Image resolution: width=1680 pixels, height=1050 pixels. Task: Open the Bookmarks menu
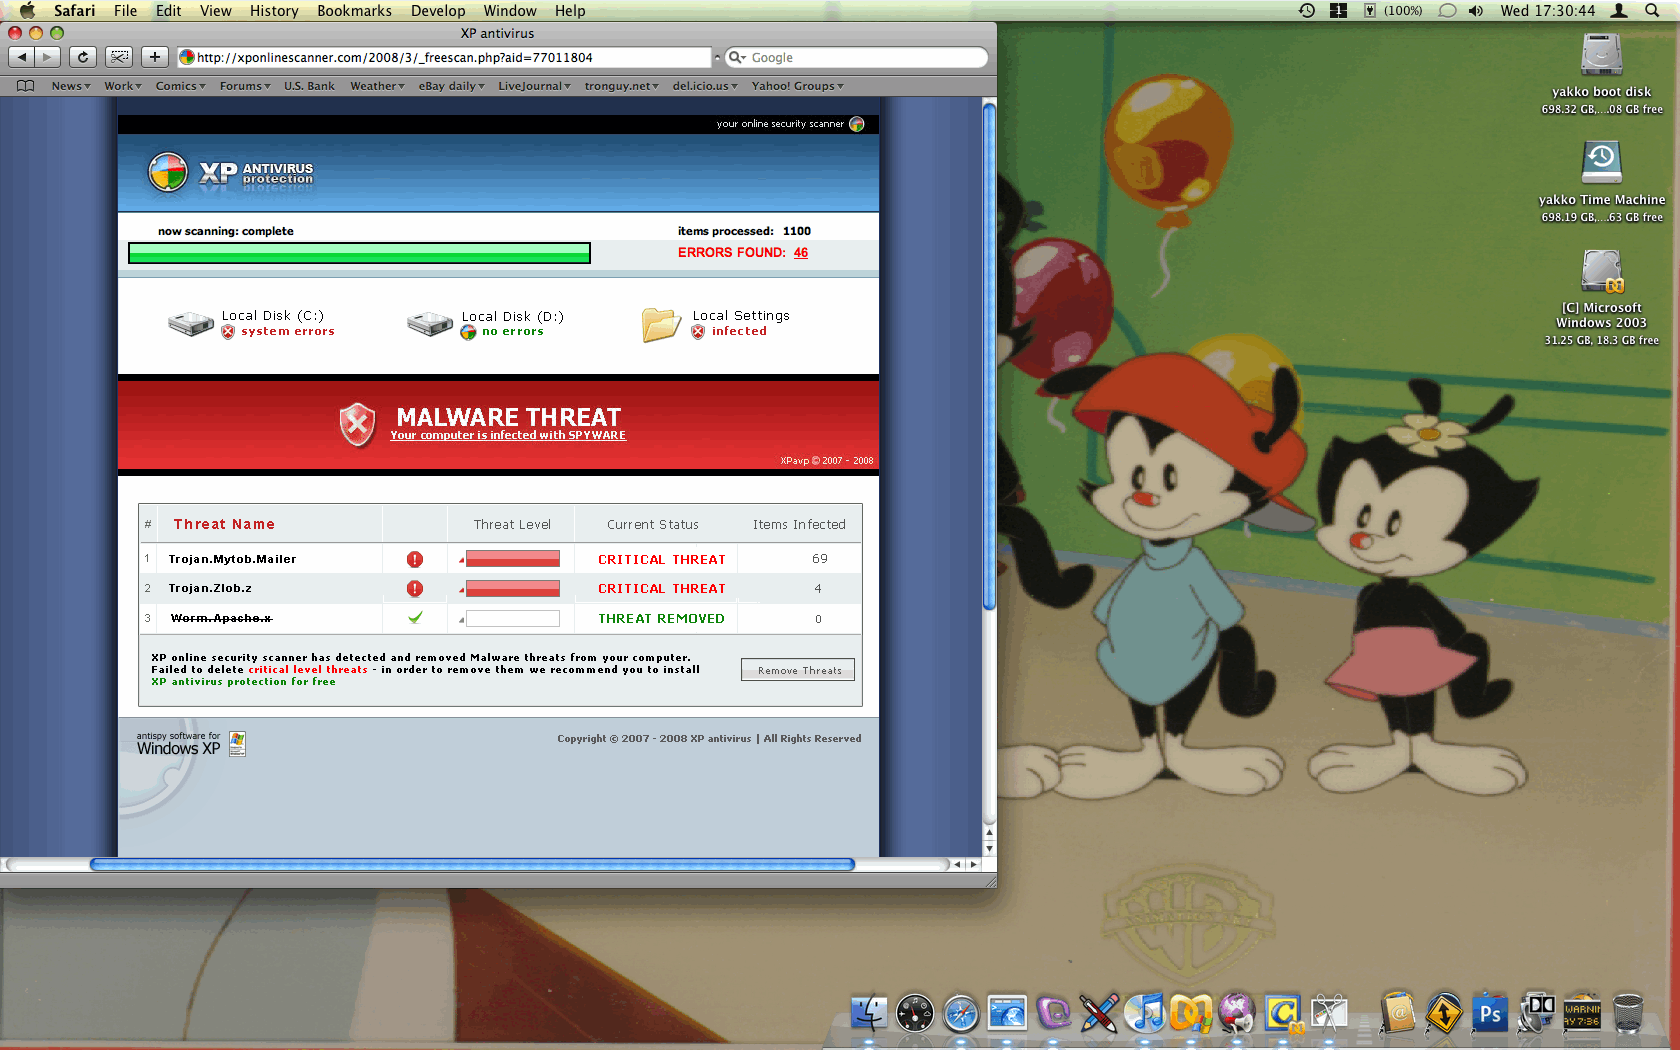tap(354, 11)
